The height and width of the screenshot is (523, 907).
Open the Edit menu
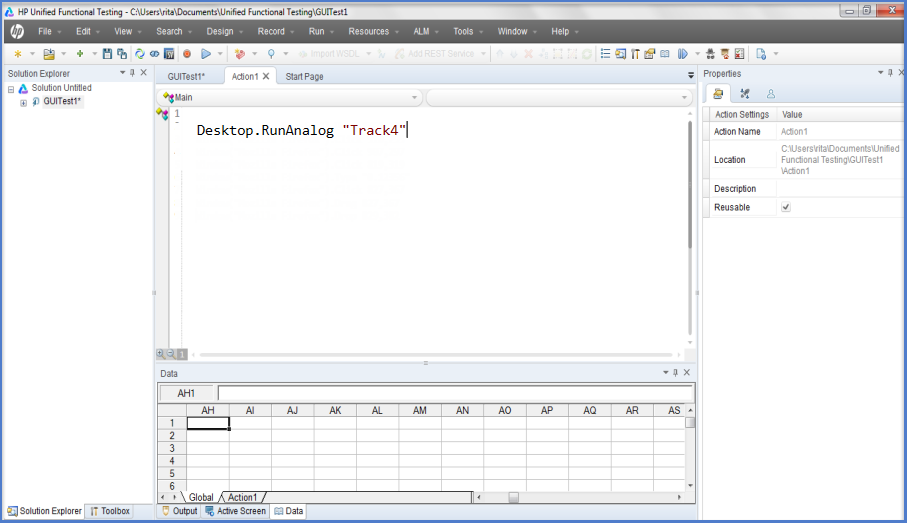pyautogui.click(x=83, y=31)
